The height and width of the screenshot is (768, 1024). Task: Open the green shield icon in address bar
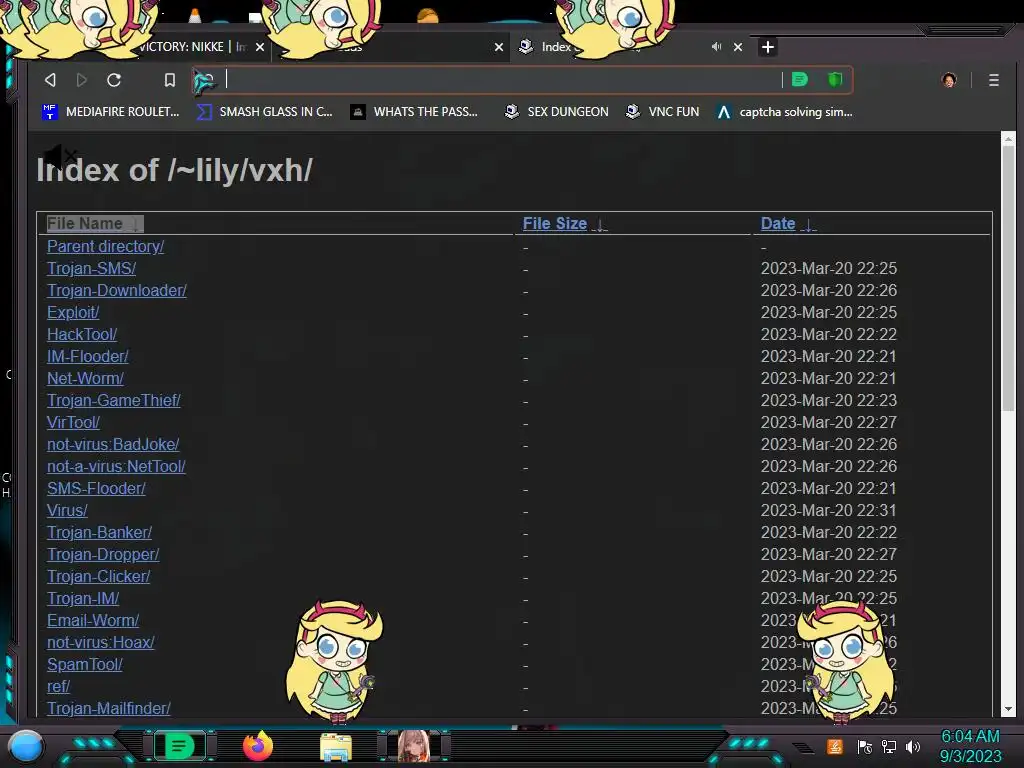(x=835, y=80)
